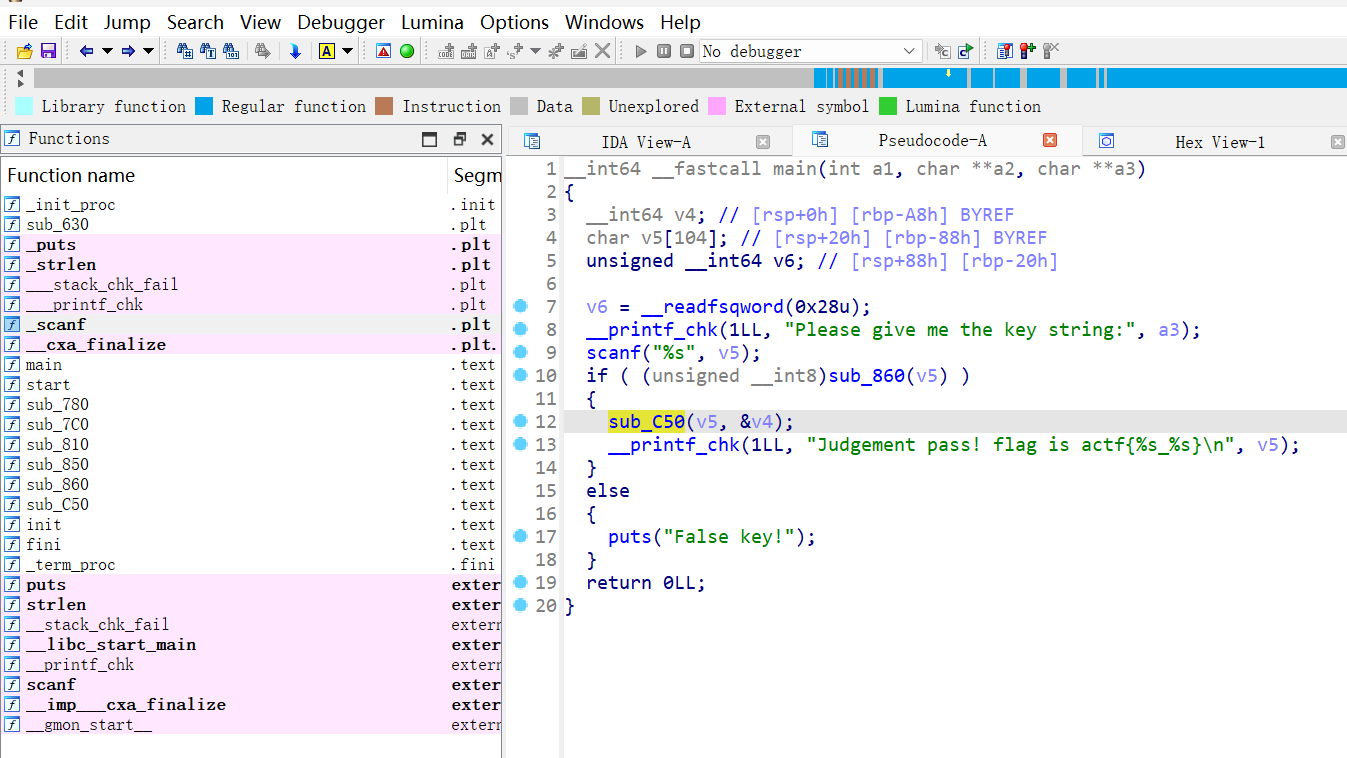Click the green circle toolbar icon

(407, 51)
